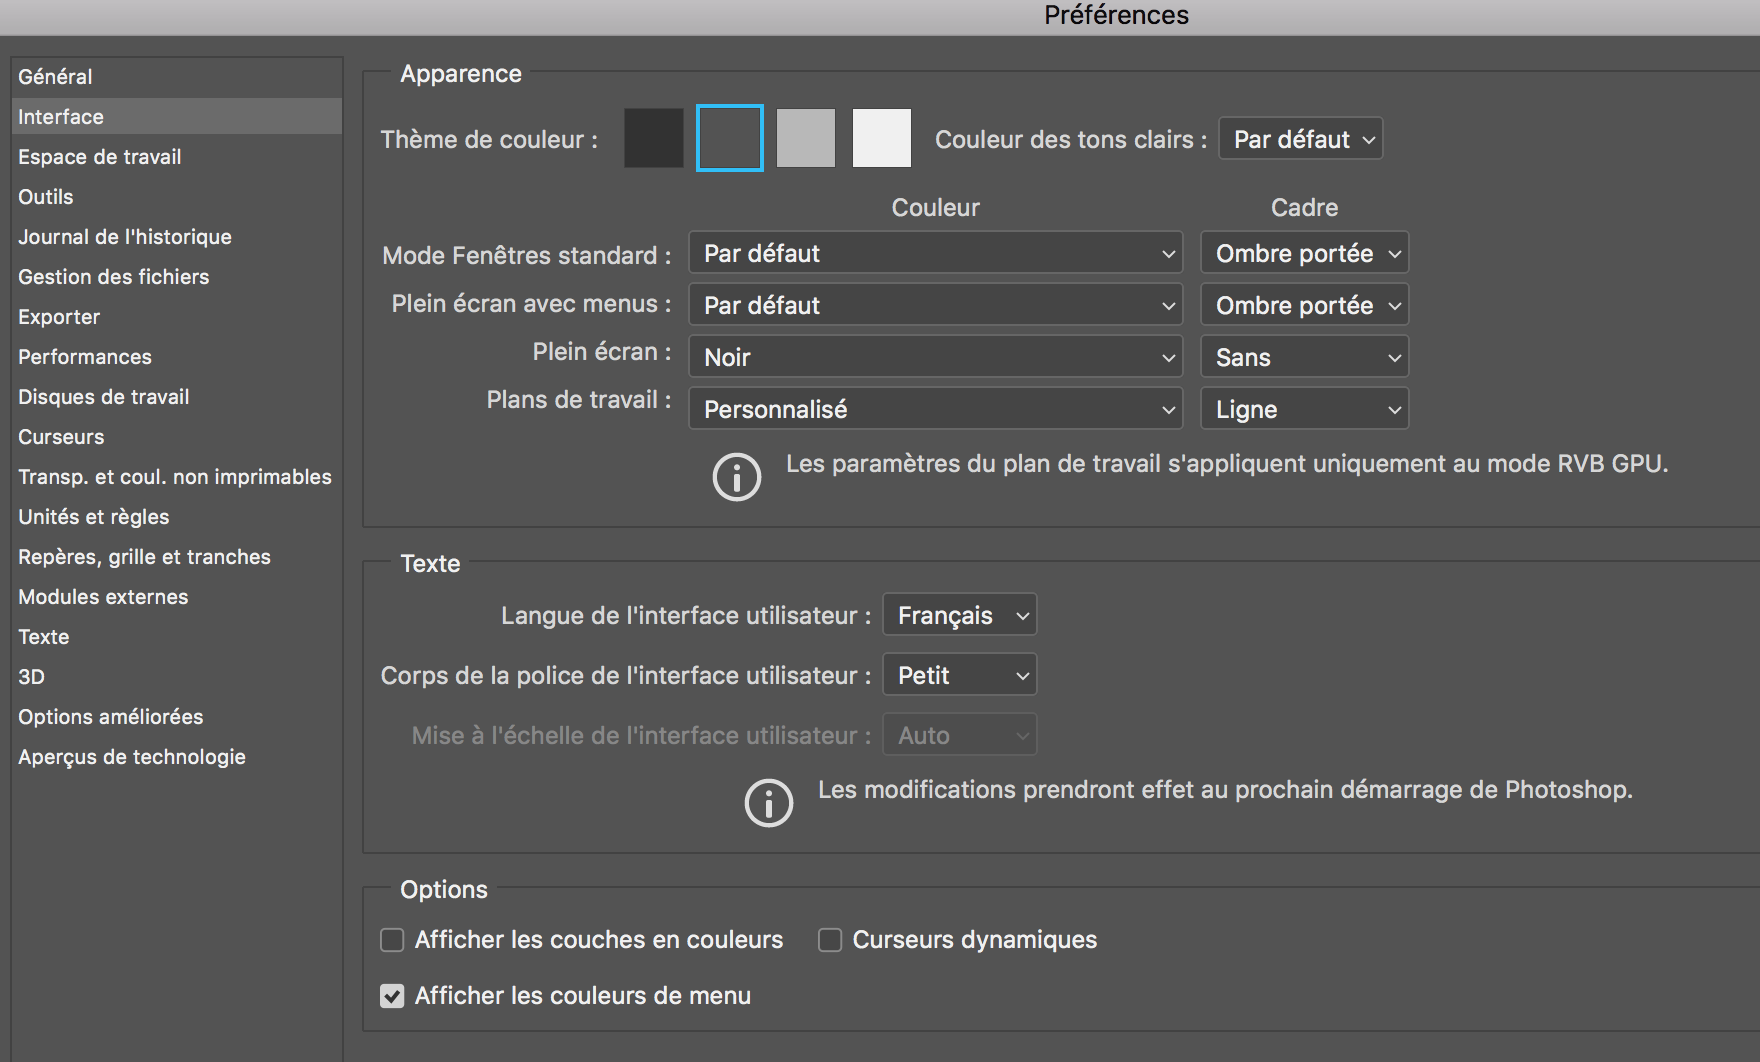Viewport: 1760px width, 1062px height.
Task: Choose the light gray color theme swatch
Action: 805,138
